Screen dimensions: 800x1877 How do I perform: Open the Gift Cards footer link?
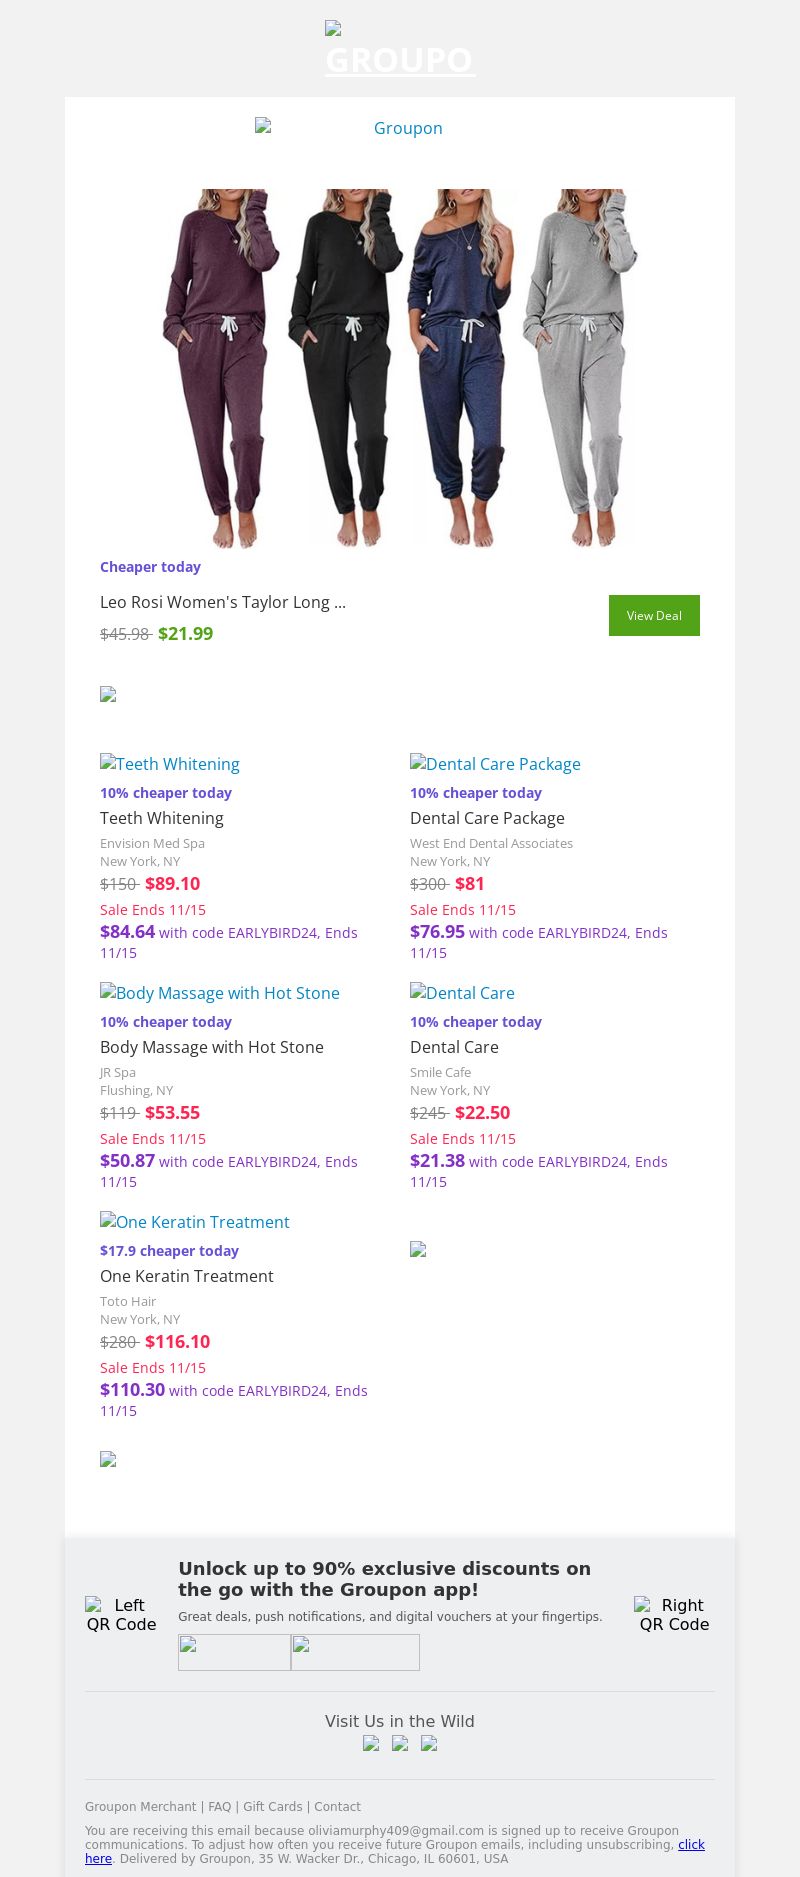pos(273,1807)
